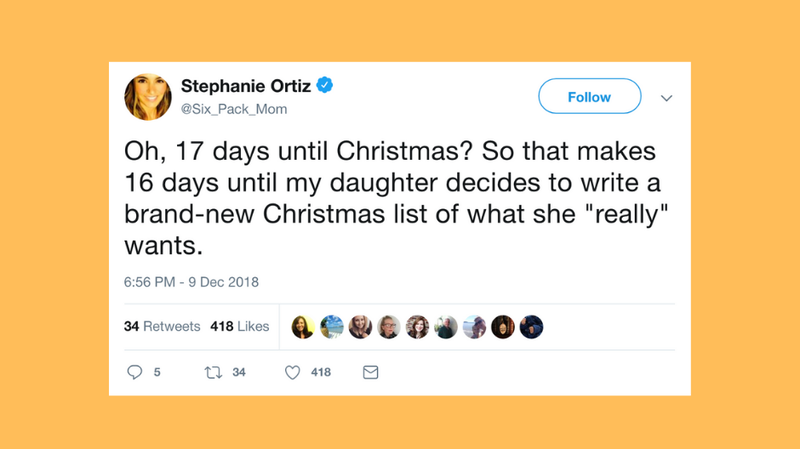Click the @Six_Pack_Mom handle
Screen dimensions: 800x449
tap(234, 109)
